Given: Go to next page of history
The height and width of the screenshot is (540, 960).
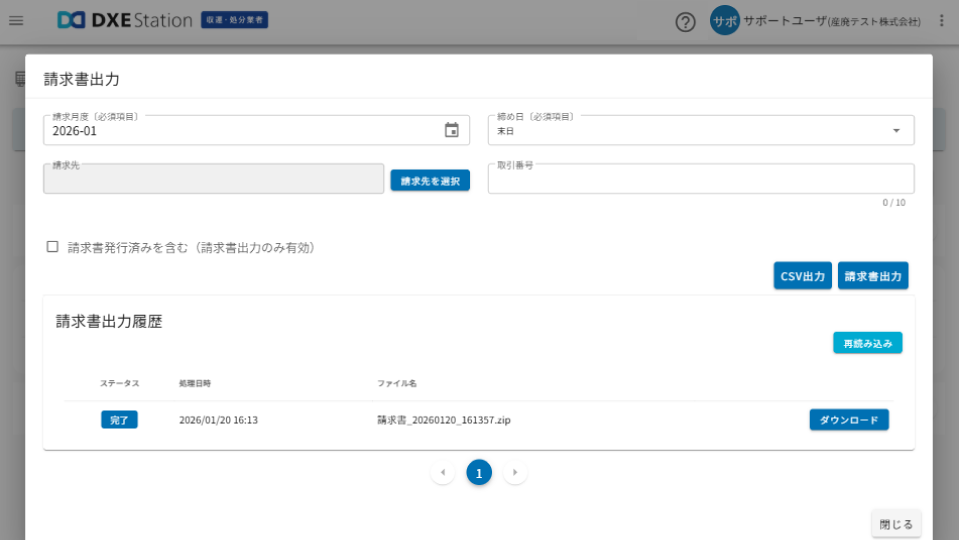Looking at the screenshot, I should (x=515, y=472).
